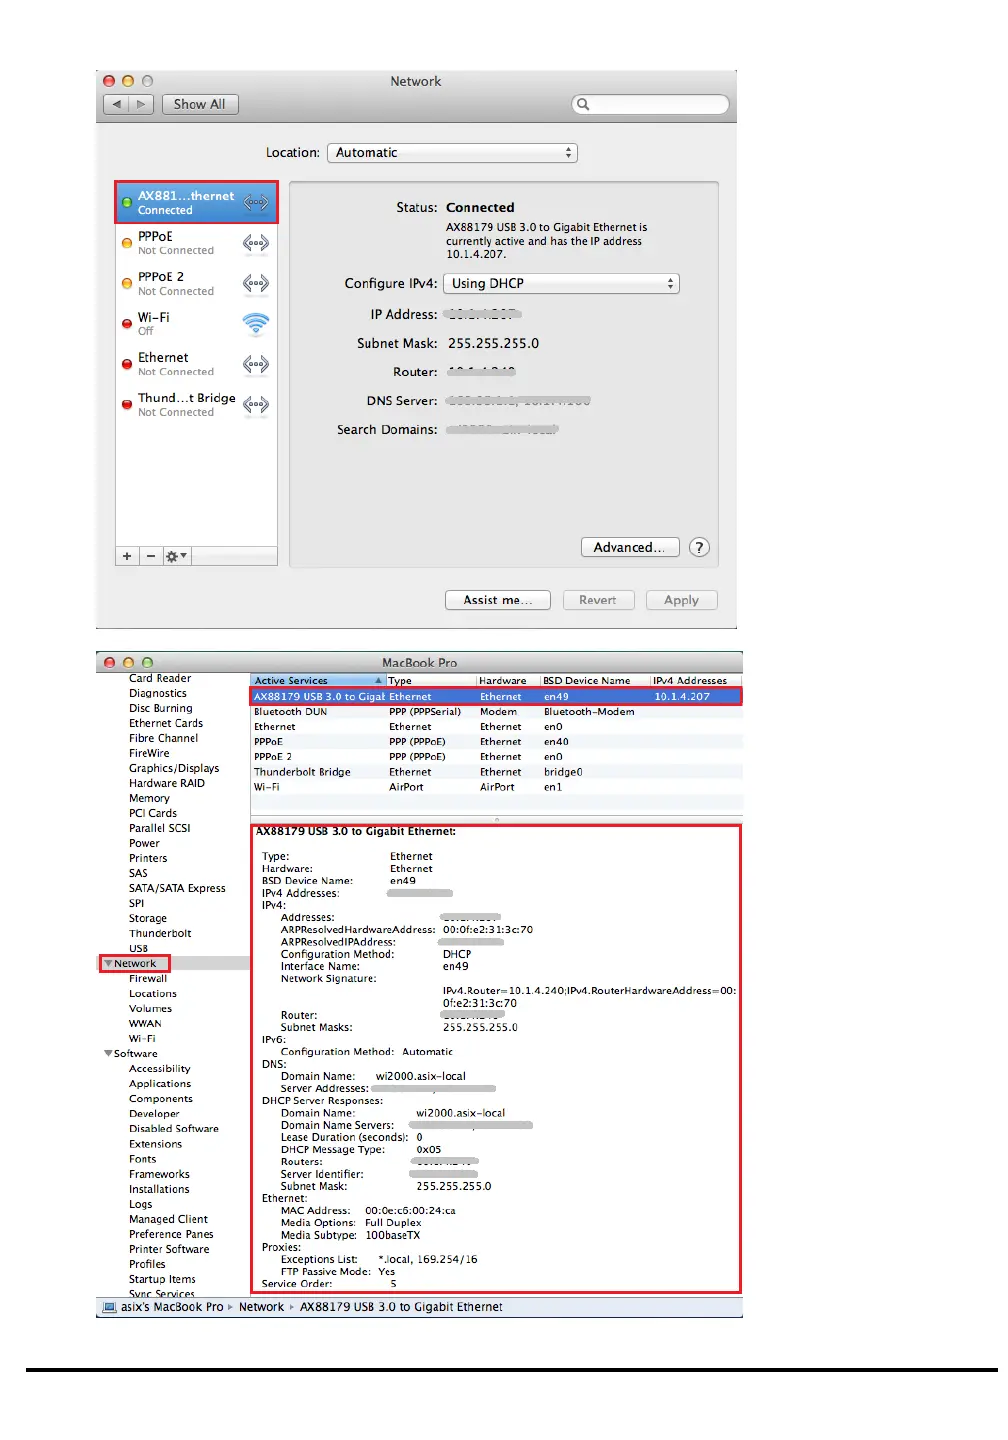Select the Bluetooth DUN row

pos(496,712)
